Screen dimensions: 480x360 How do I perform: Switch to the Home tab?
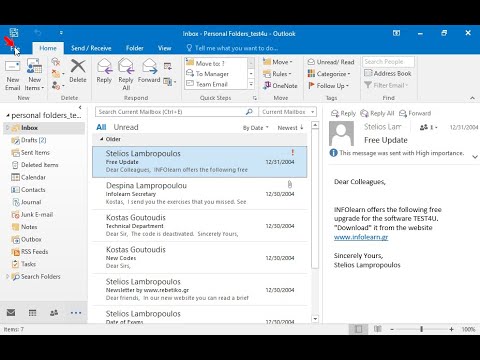click(x=48, y=48)
